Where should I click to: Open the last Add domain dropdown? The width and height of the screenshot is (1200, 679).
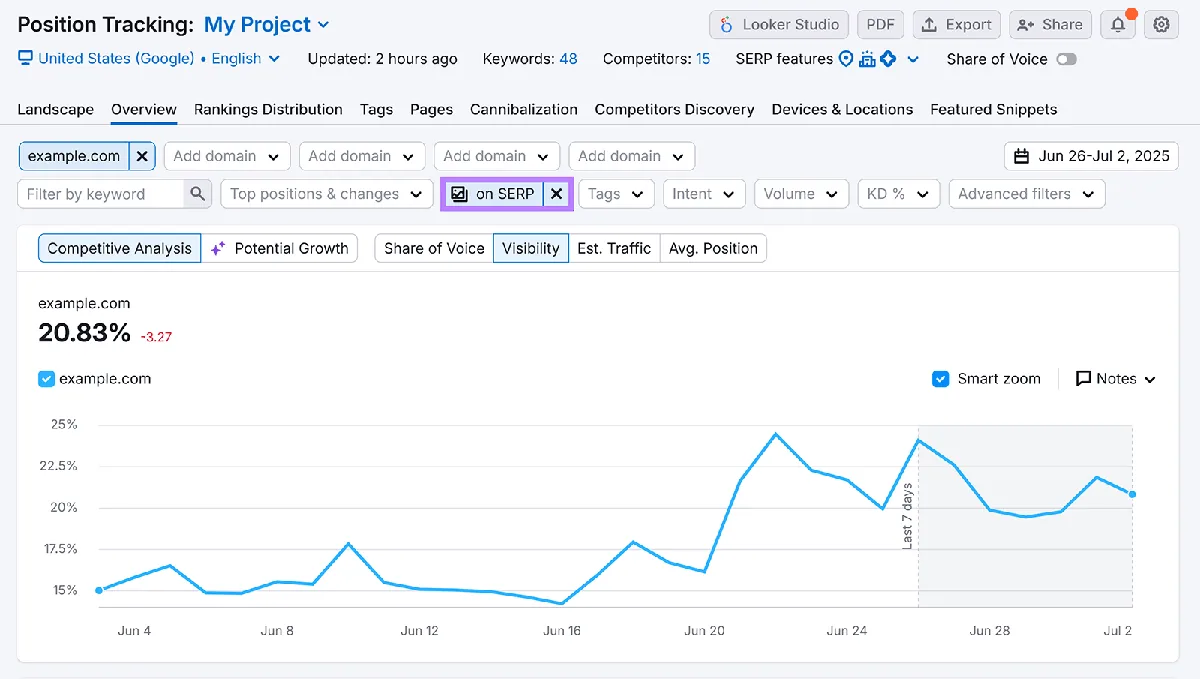631,156
